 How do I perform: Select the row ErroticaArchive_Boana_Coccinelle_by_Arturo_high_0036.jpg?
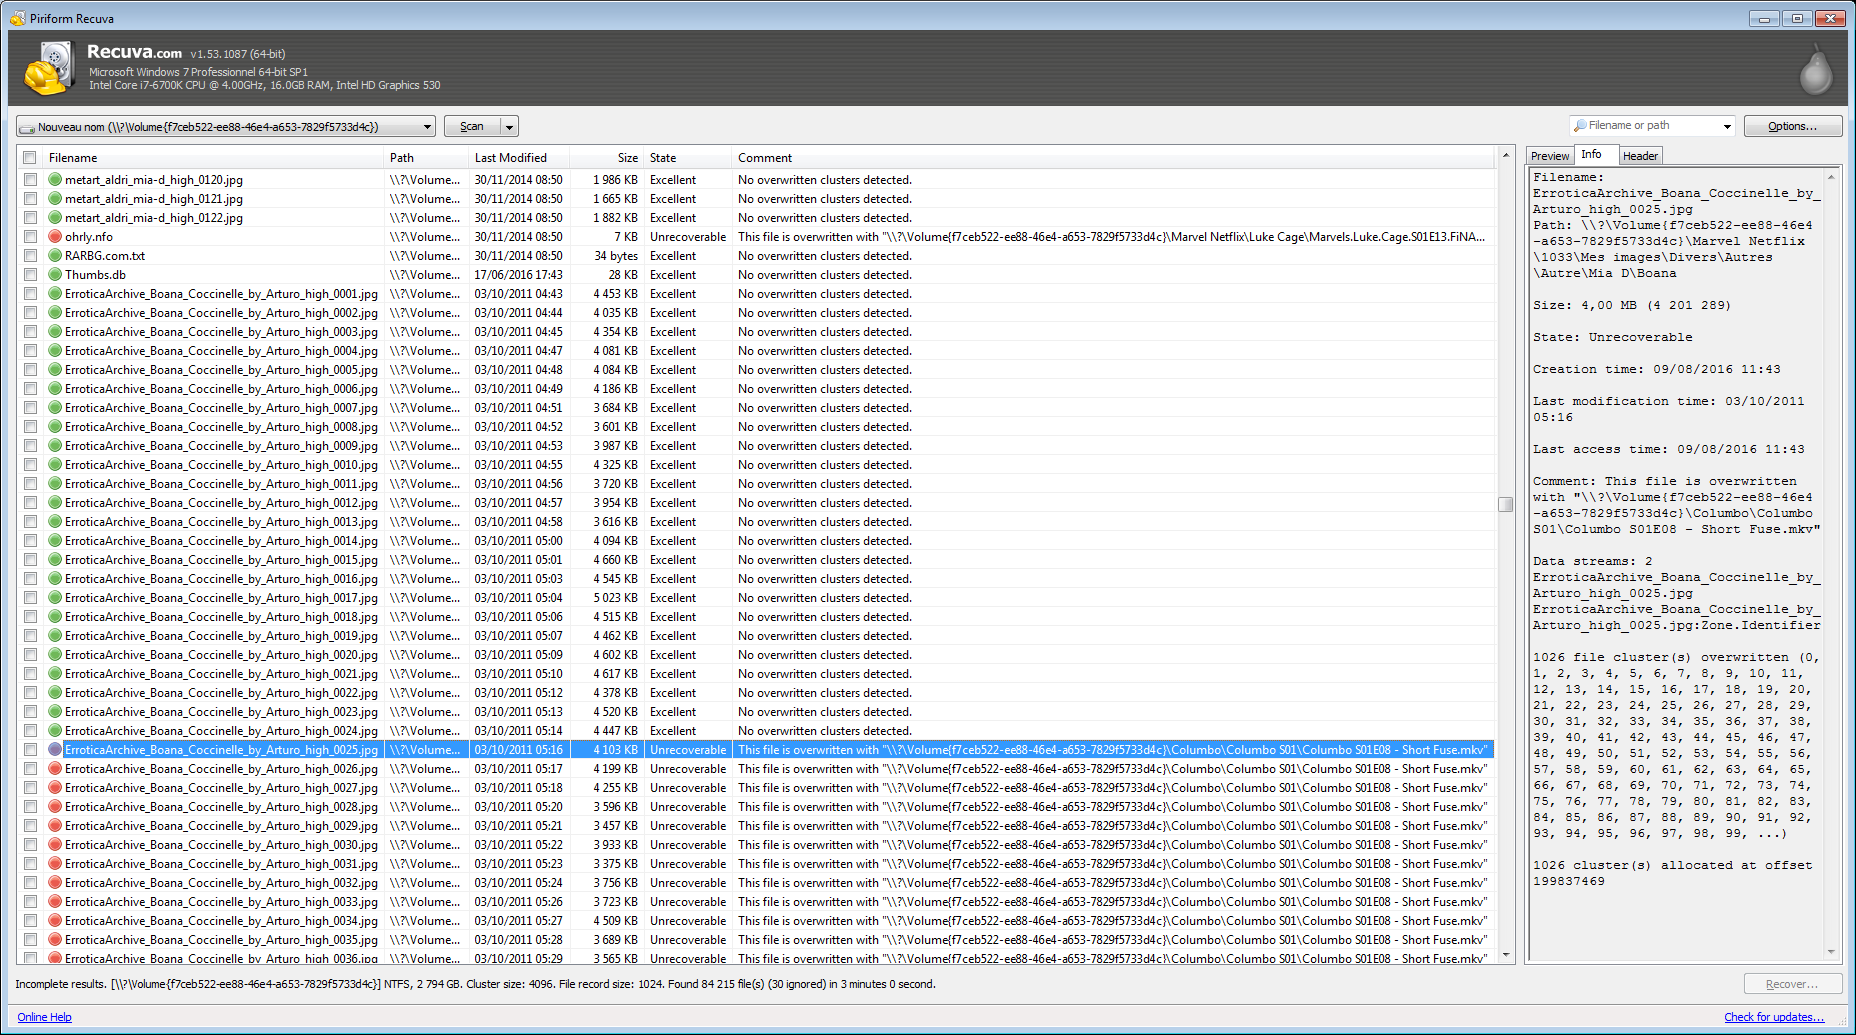tap(755, 958)
